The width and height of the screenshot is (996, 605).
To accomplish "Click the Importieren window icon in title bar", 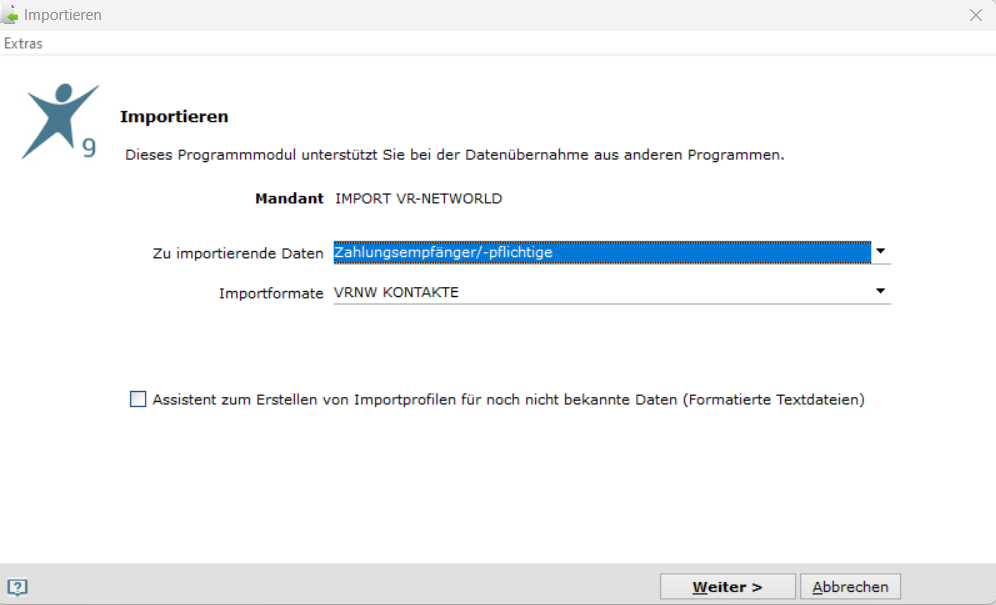I will [9, 14].
